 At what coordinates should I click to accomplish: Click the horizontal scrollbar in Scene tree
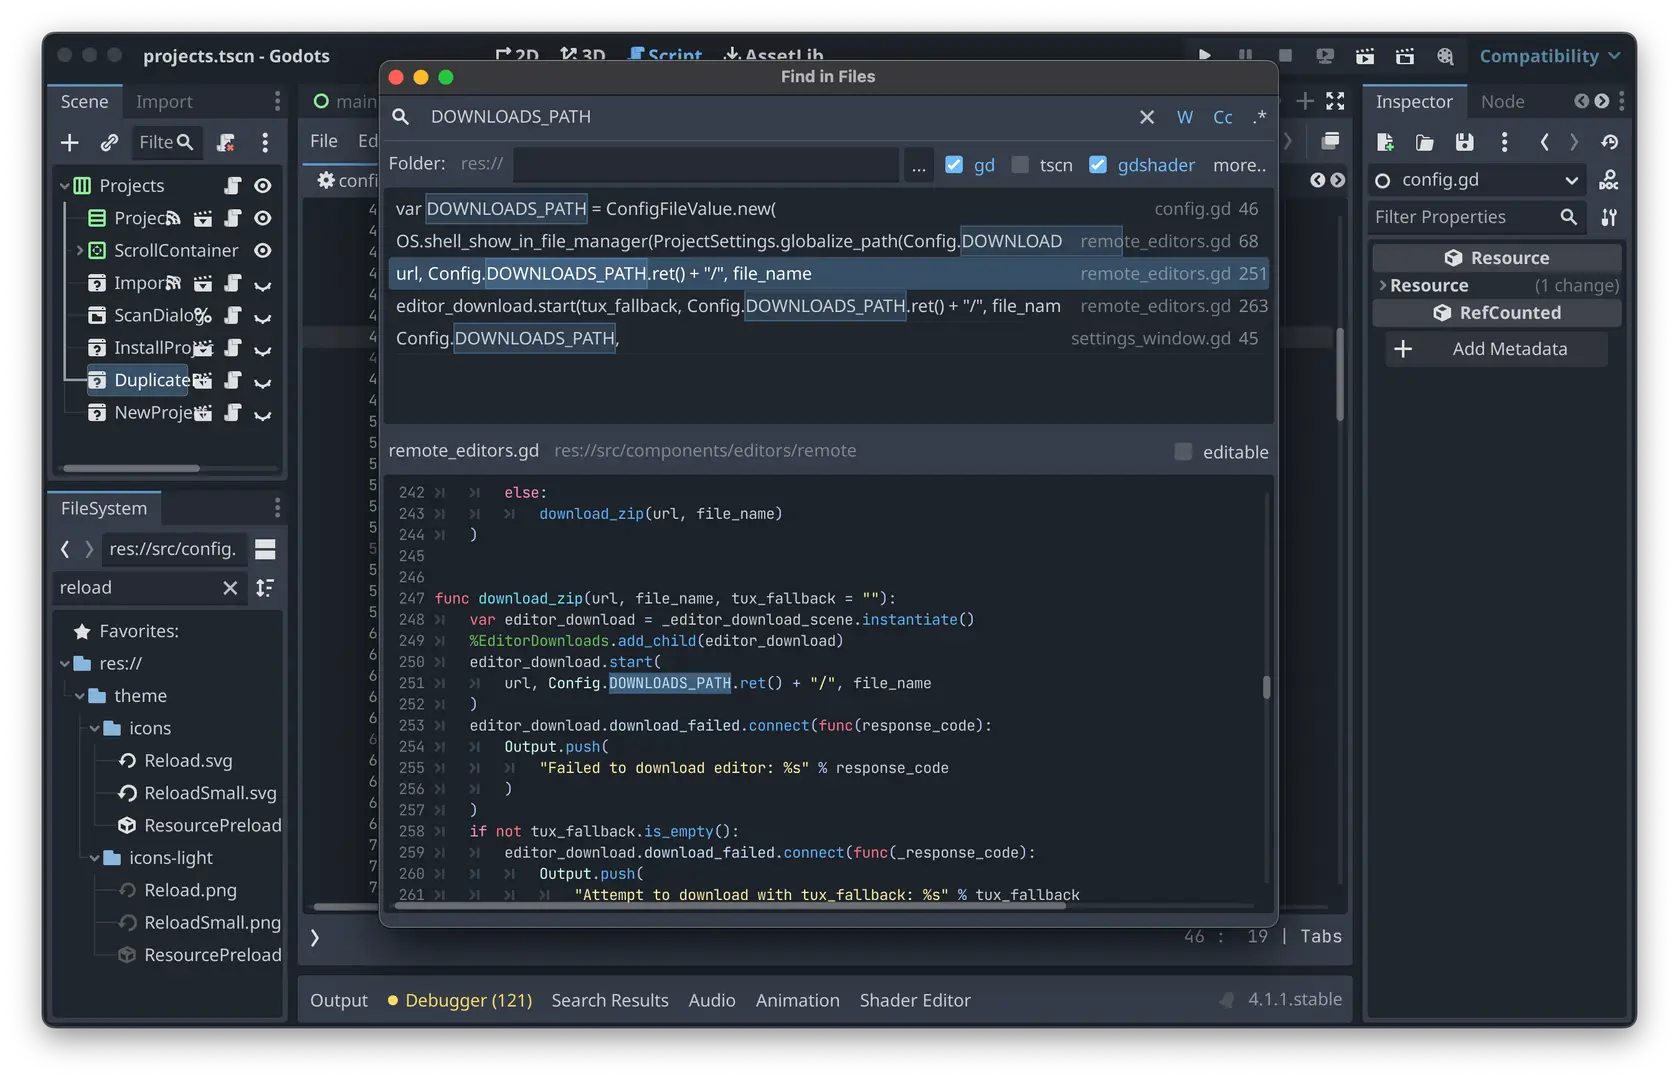click(130, 468)
